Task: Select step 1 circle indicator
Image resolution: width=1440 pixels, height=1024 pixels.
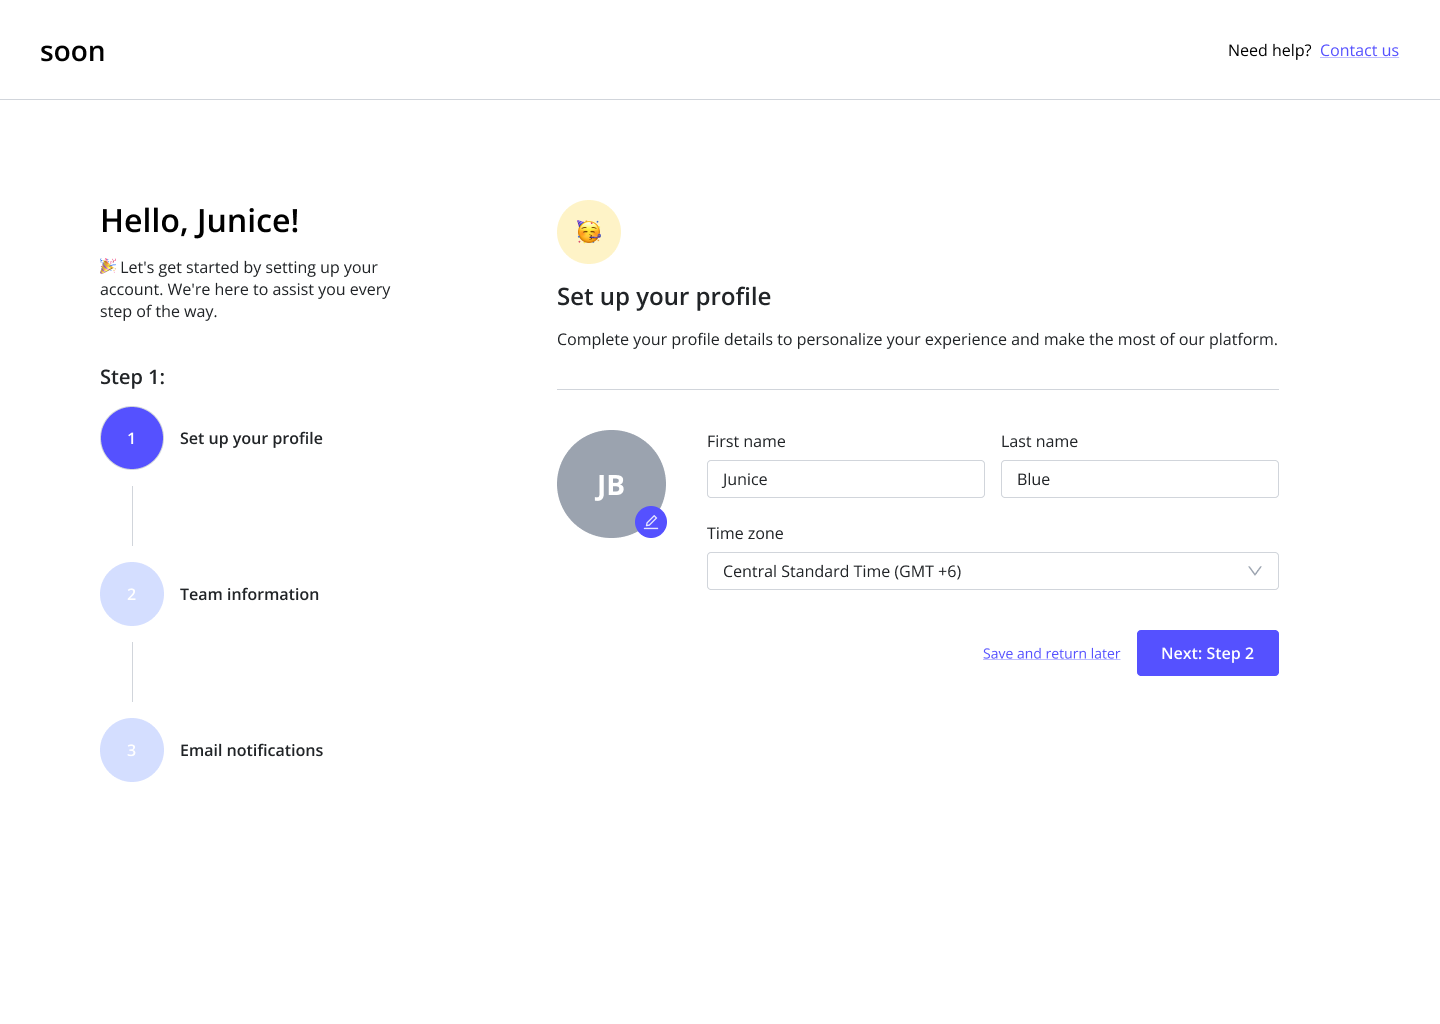Action: pos(132,438)
